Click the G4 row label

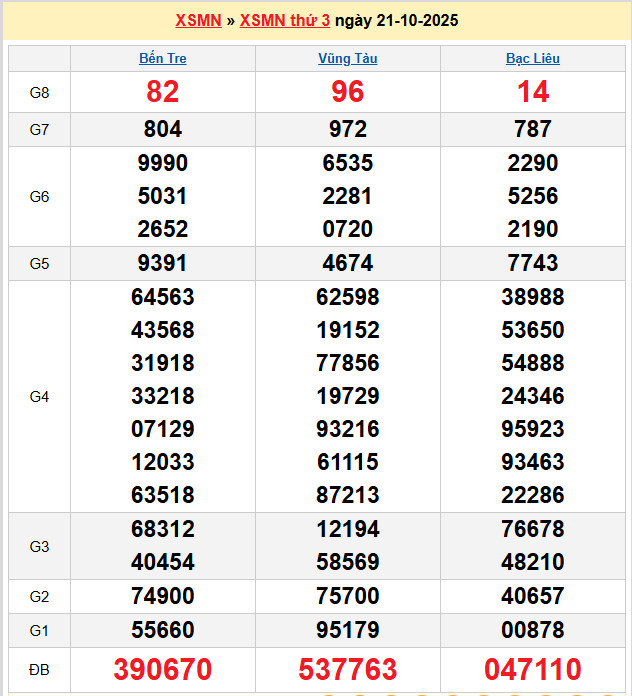[40, 396]
